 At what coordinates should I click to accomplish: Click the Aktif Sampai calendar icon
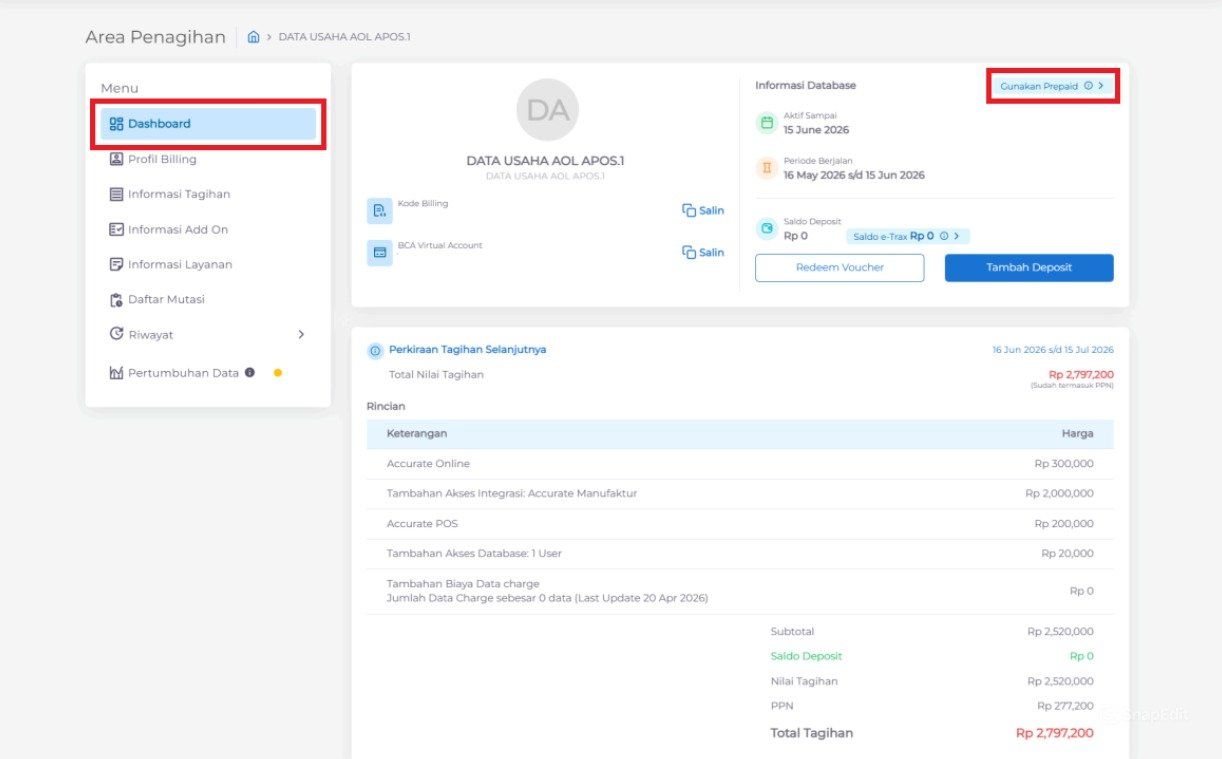tap(767, 123)
